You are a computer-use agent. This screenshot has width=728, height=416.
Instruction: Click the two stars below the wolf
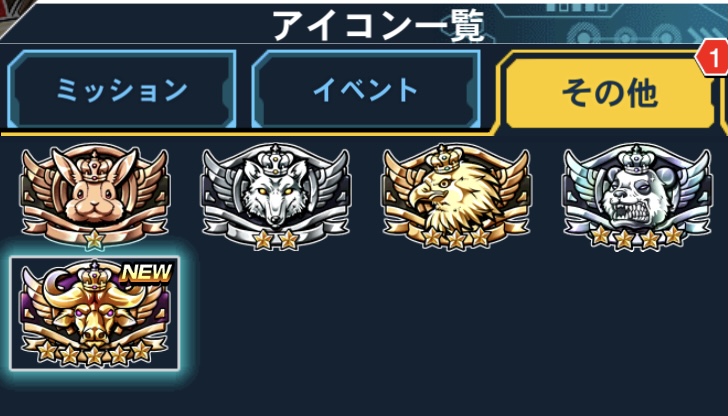[275, 239]
